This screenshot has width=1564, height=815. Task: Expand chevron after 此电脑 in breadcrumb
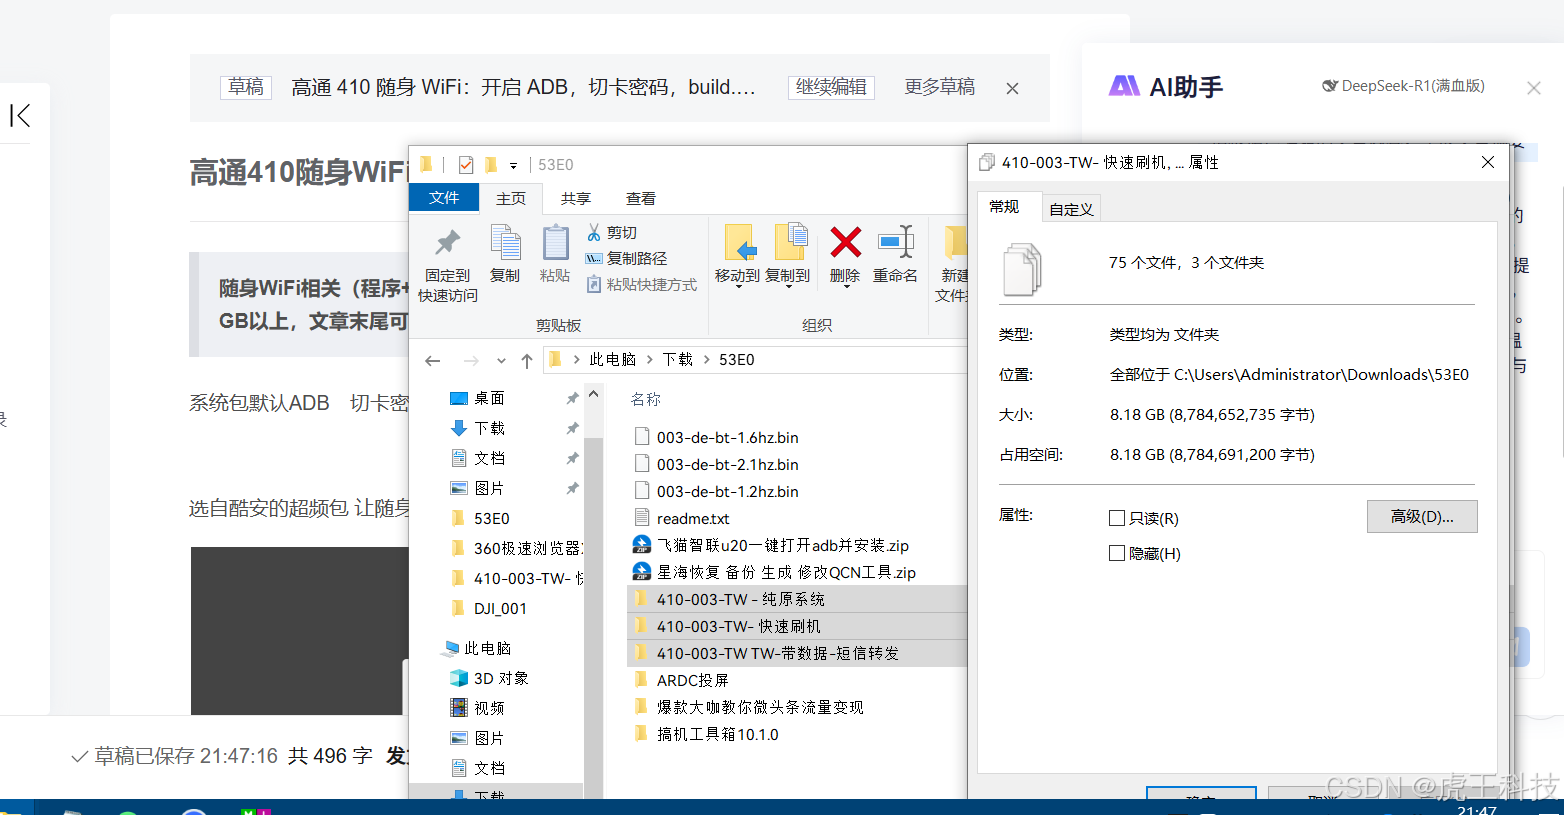[650, 360]
